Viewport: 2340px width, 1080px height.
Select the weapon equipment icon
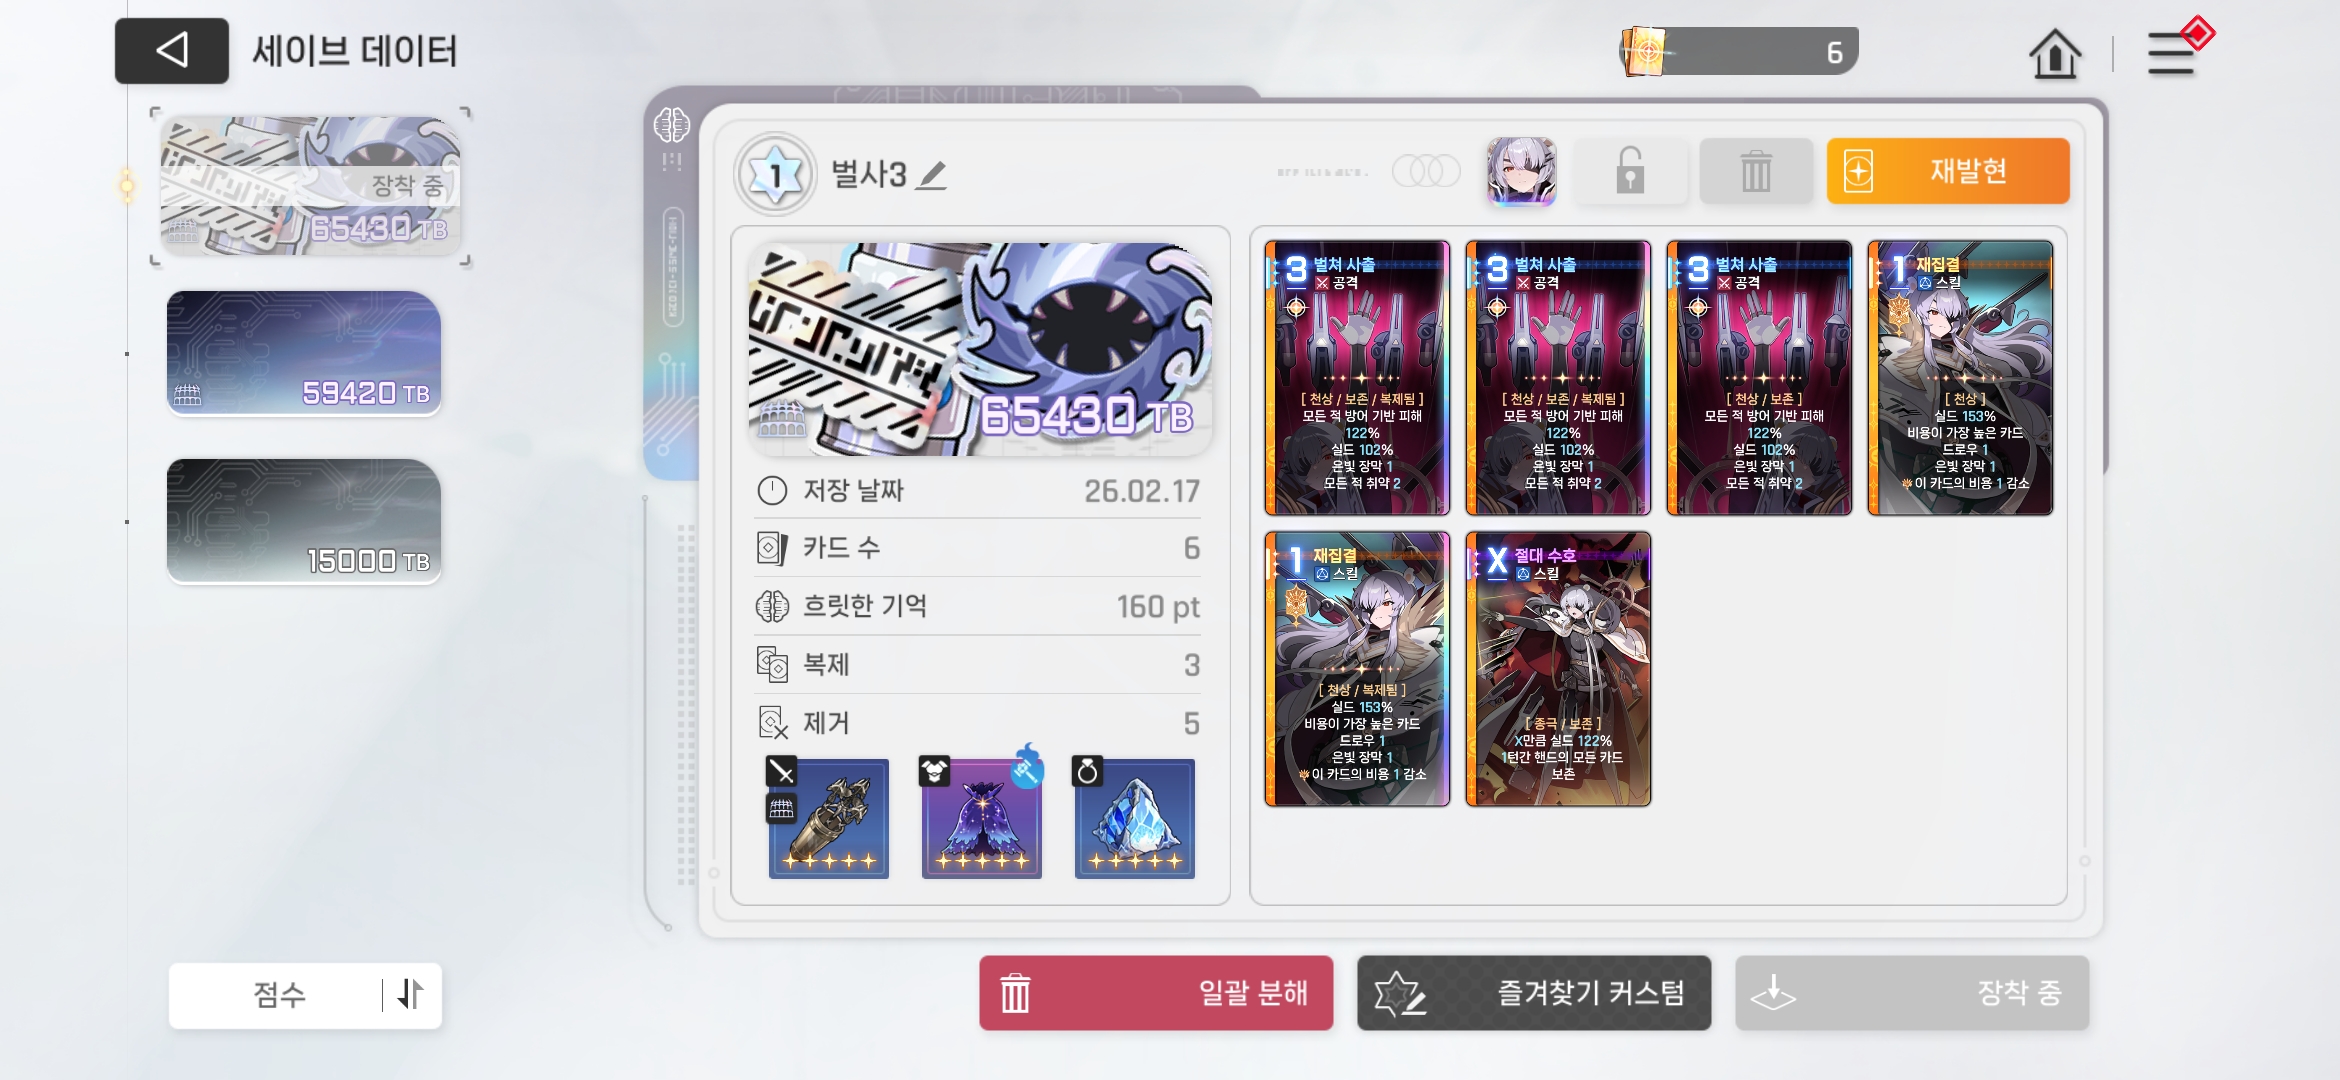tap(828, 818)
